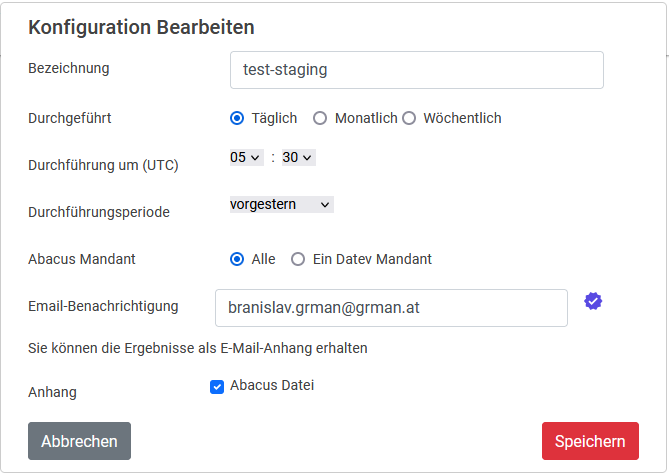Select the Monatlich radio option

(x=320, y=118)
